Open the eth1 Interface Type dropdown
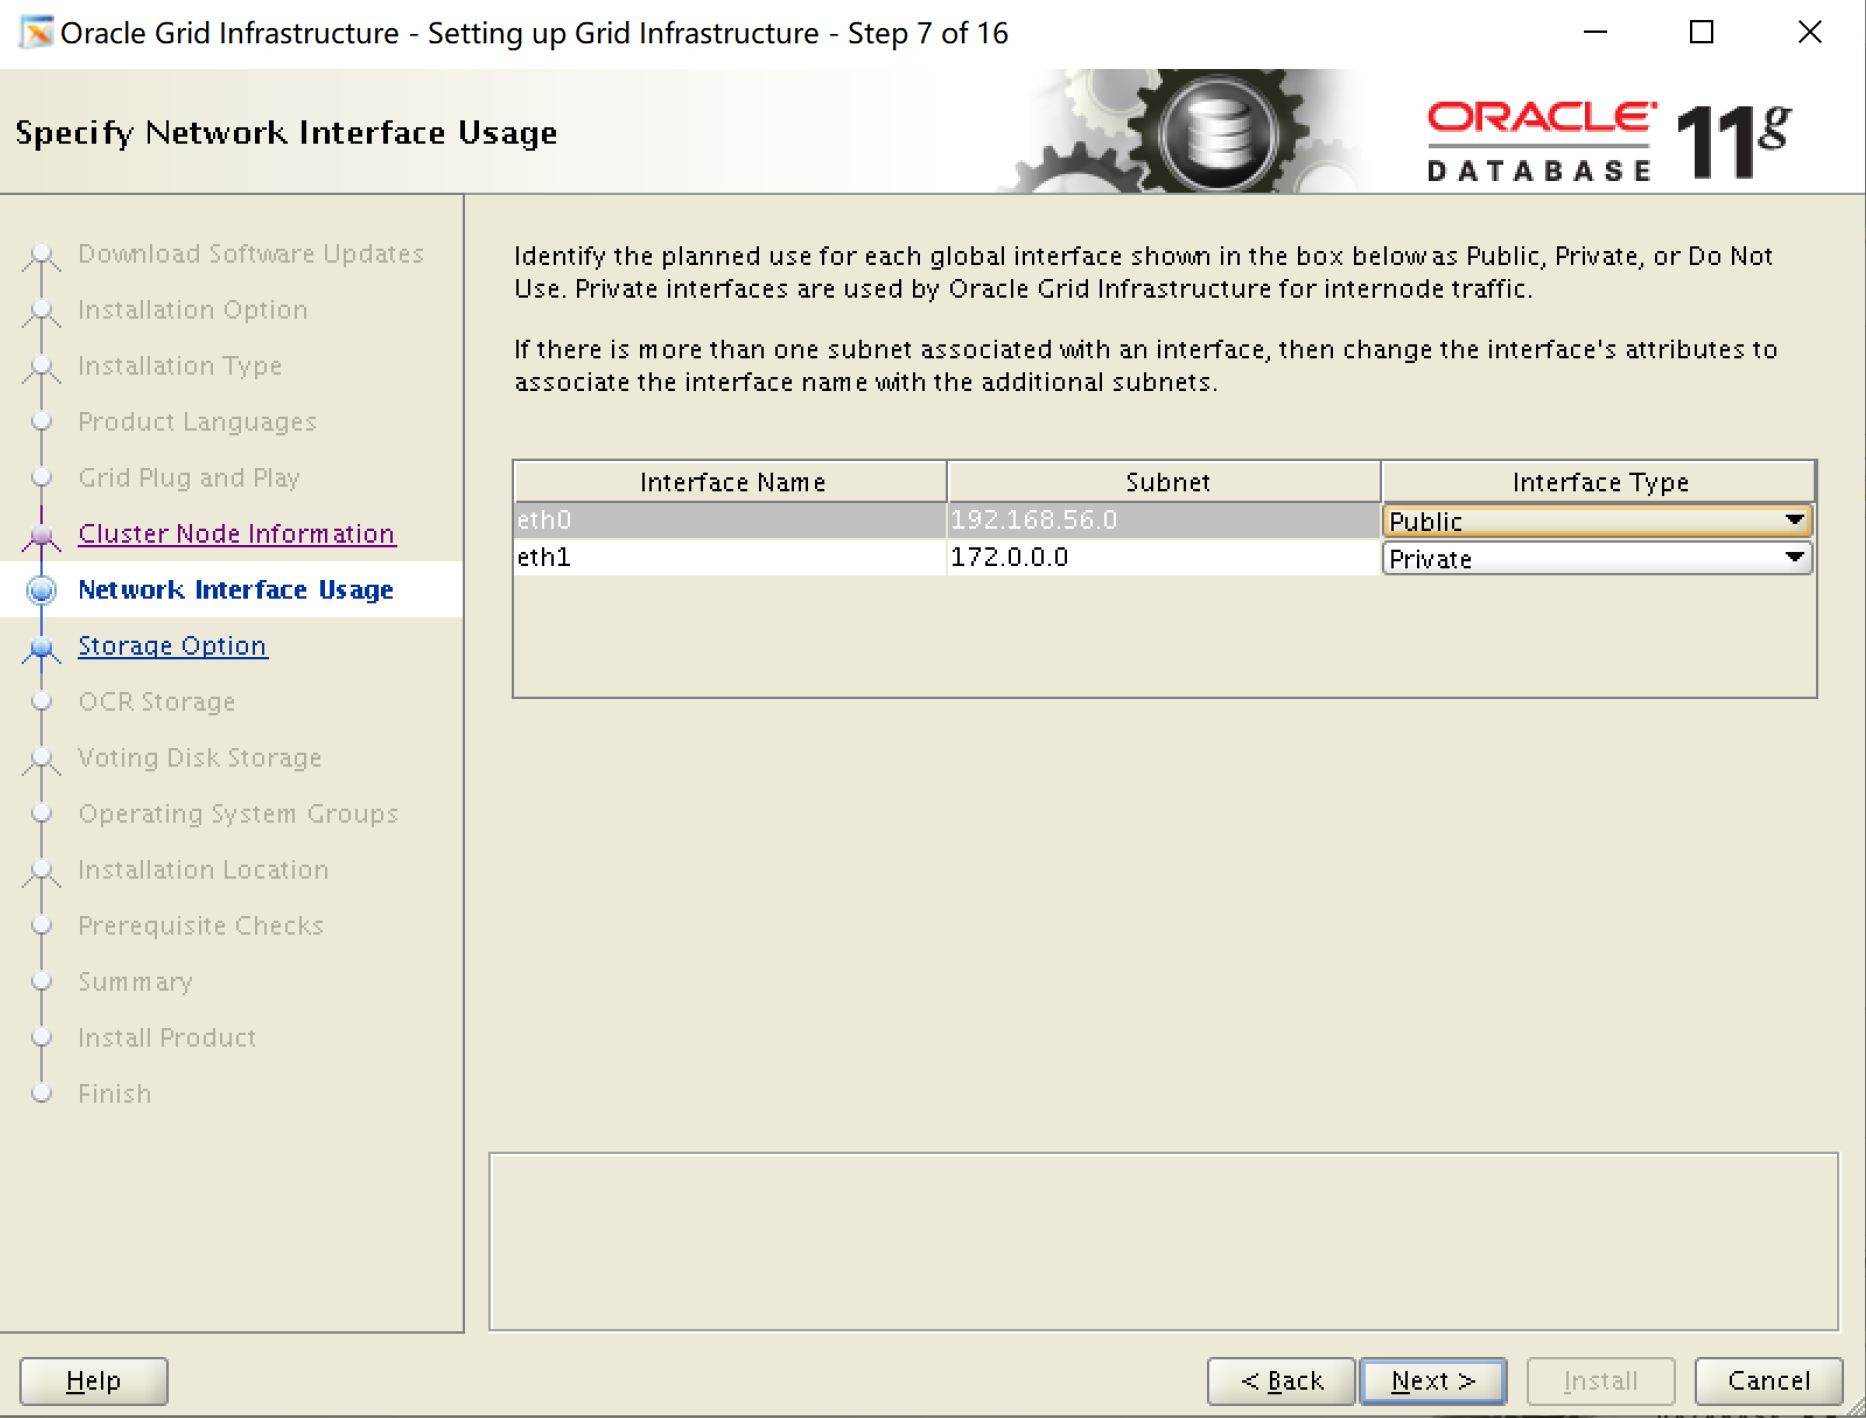The image size is (1866, 1418). tap(1597, 557)
